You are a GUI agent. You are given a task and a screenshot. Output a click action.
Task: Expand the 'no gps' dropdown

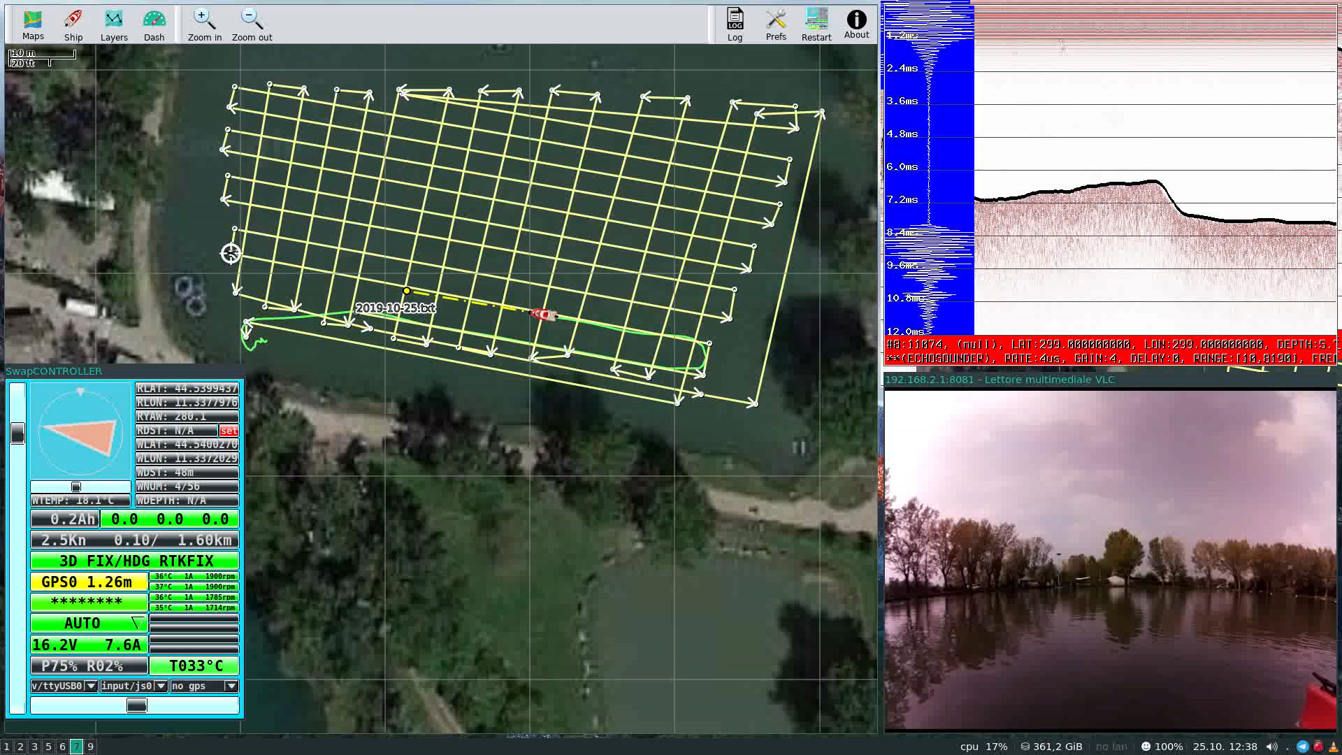204,686
